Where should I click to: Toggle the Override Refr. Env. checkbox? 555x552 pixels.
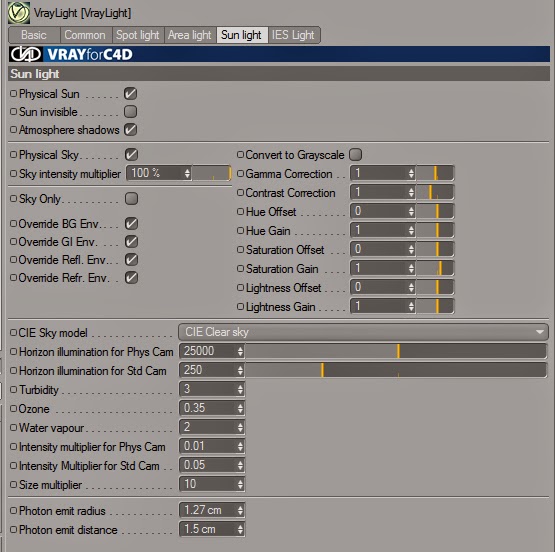tap(131, 278)
